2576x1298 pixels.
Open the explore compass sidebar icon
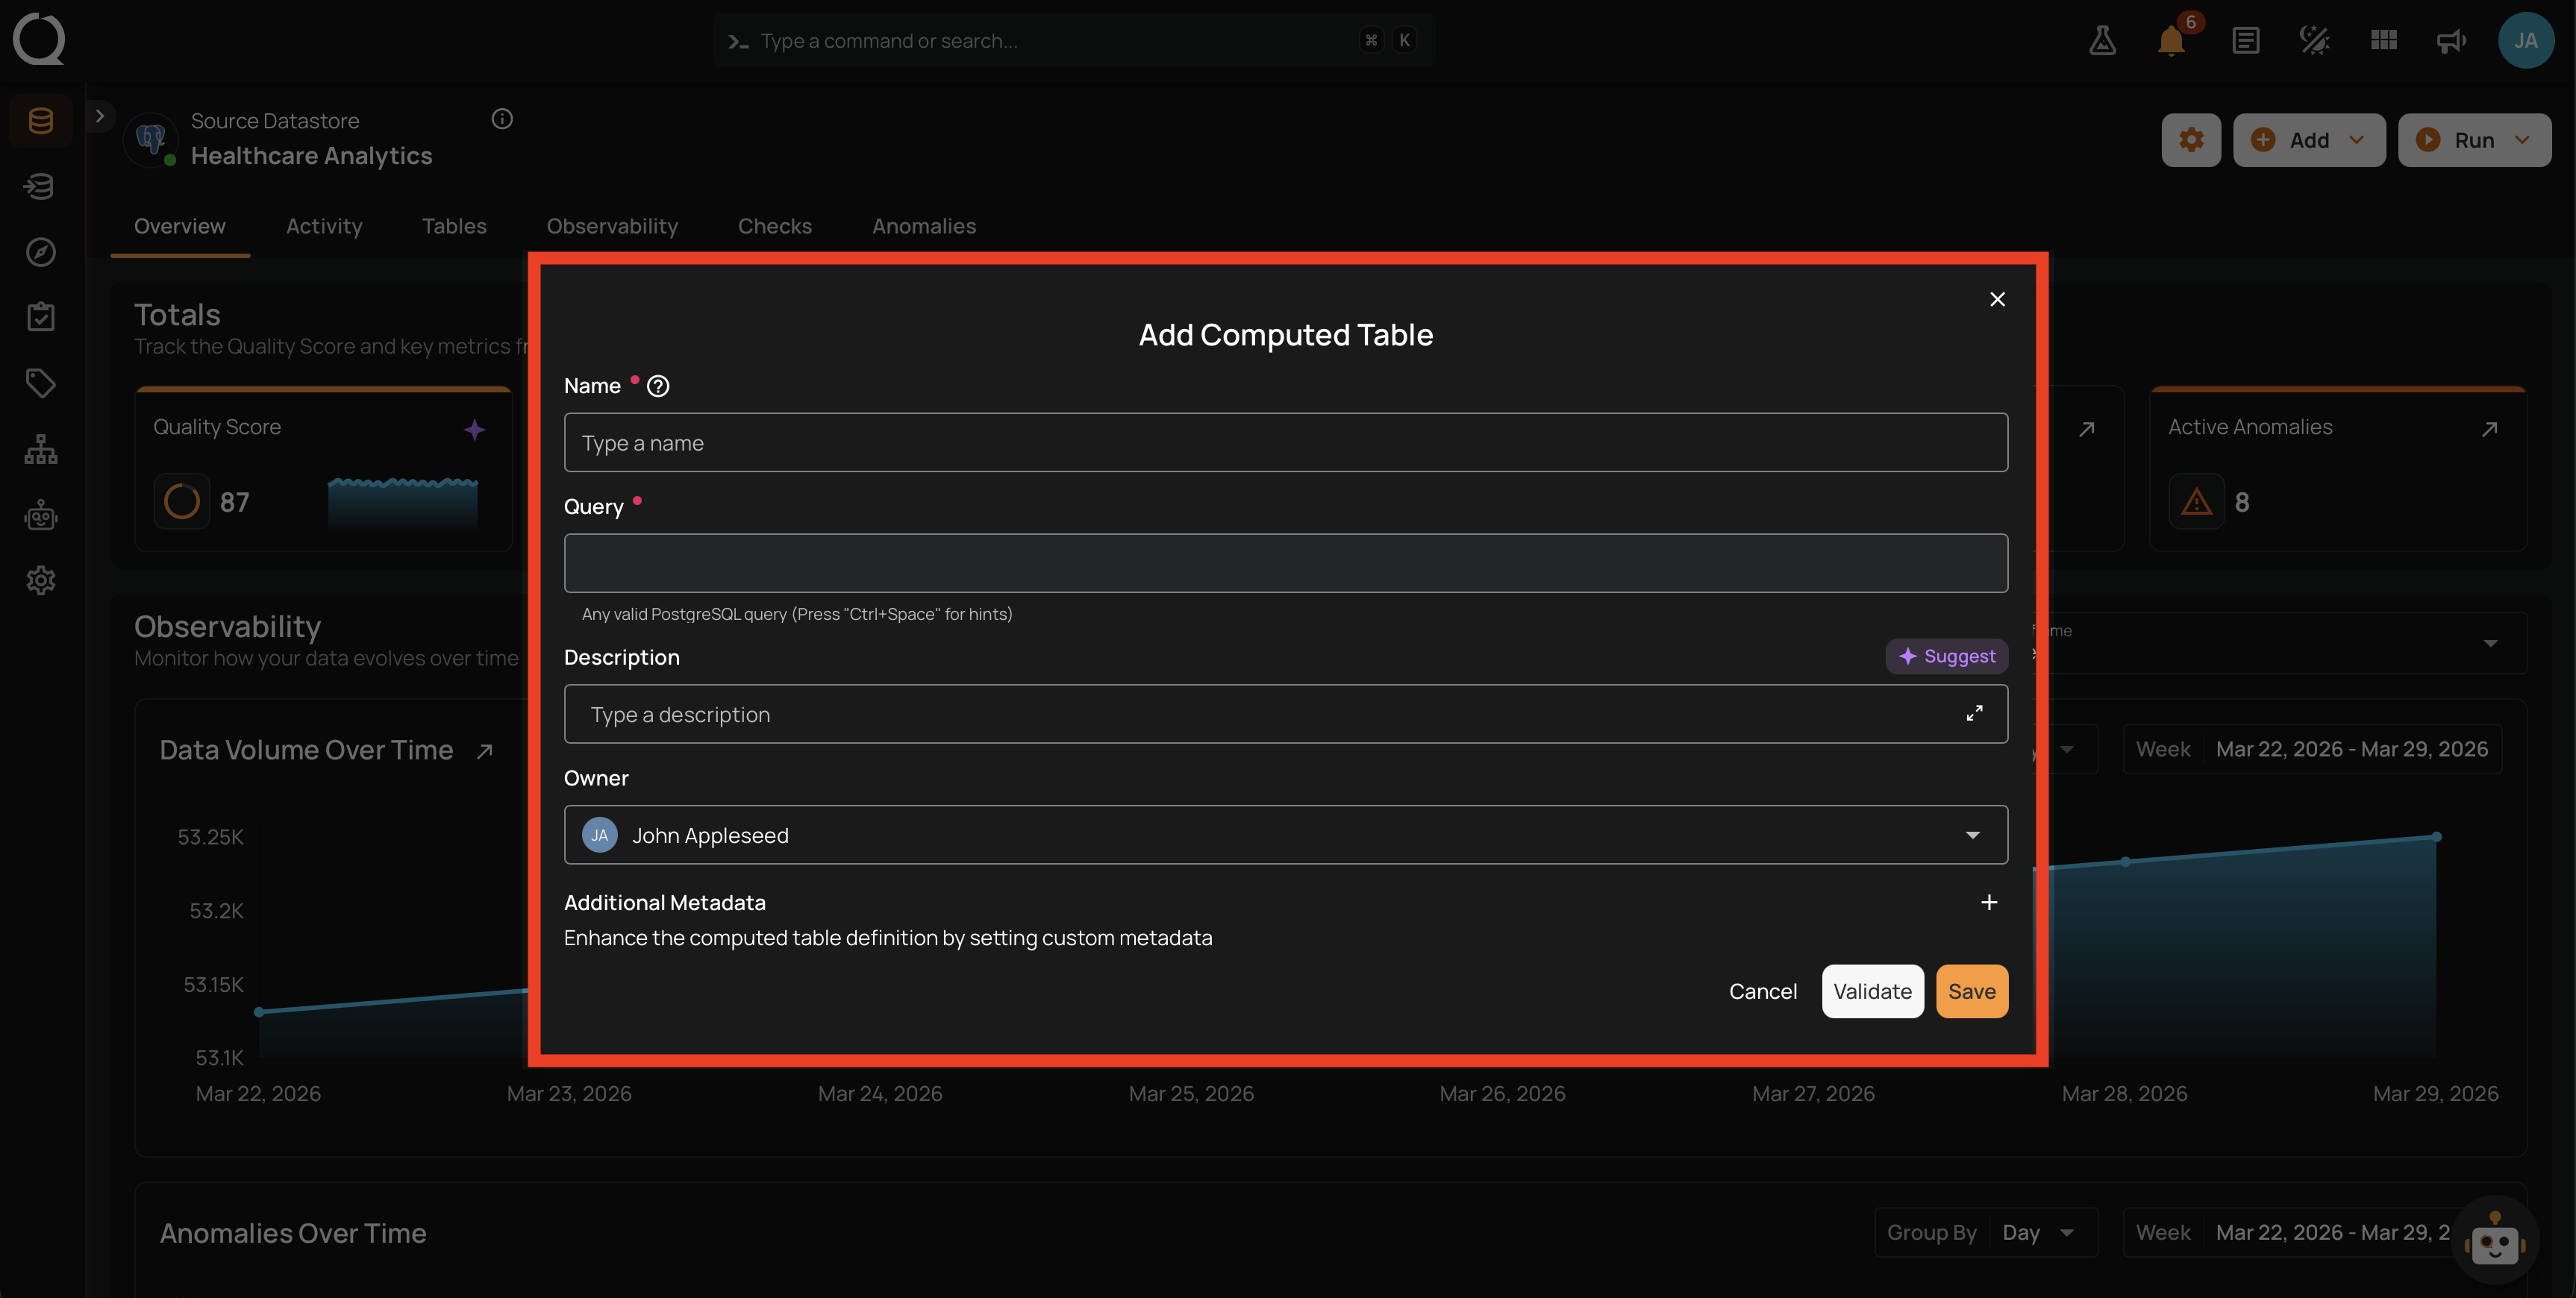point(41,252)
